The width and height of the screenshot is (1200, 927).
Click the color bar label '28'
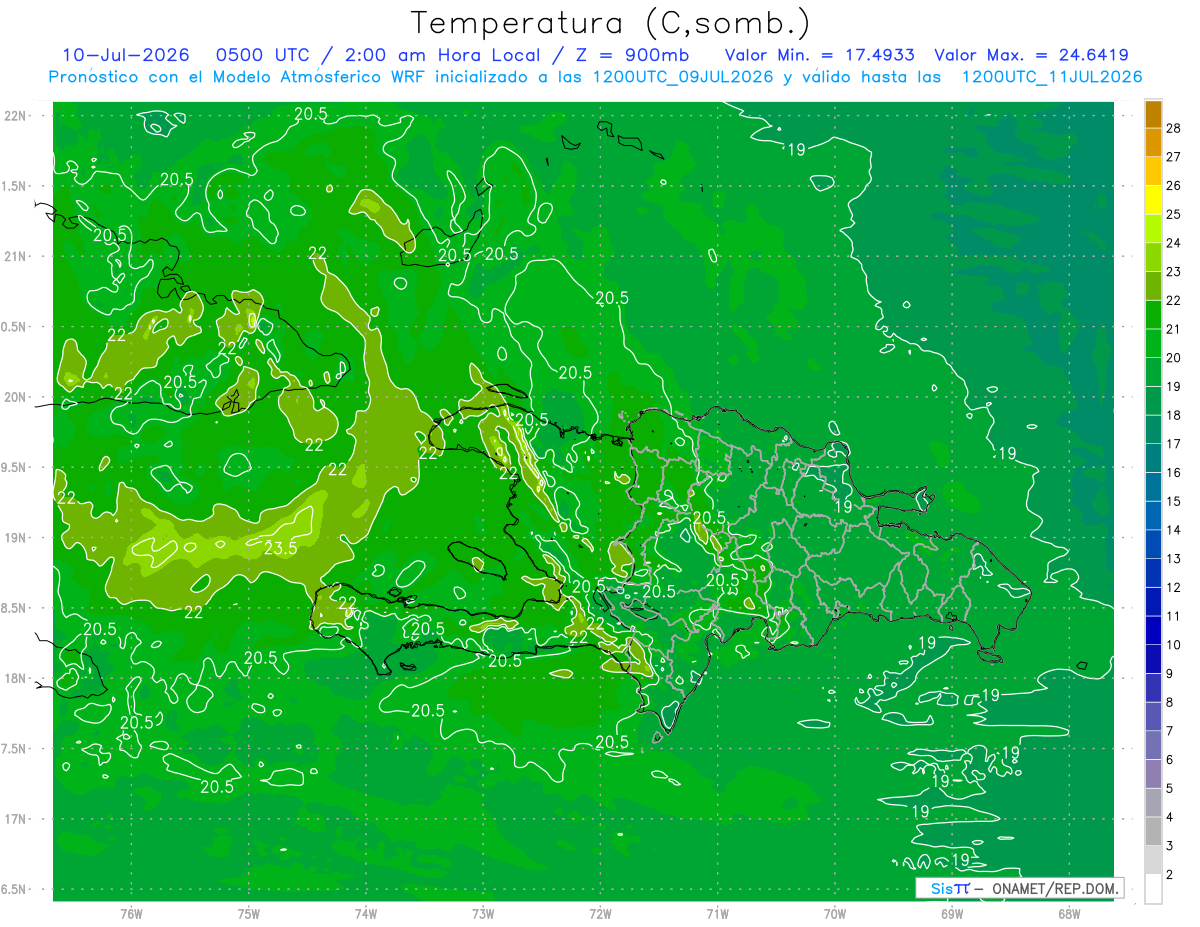pos(1174,128)
